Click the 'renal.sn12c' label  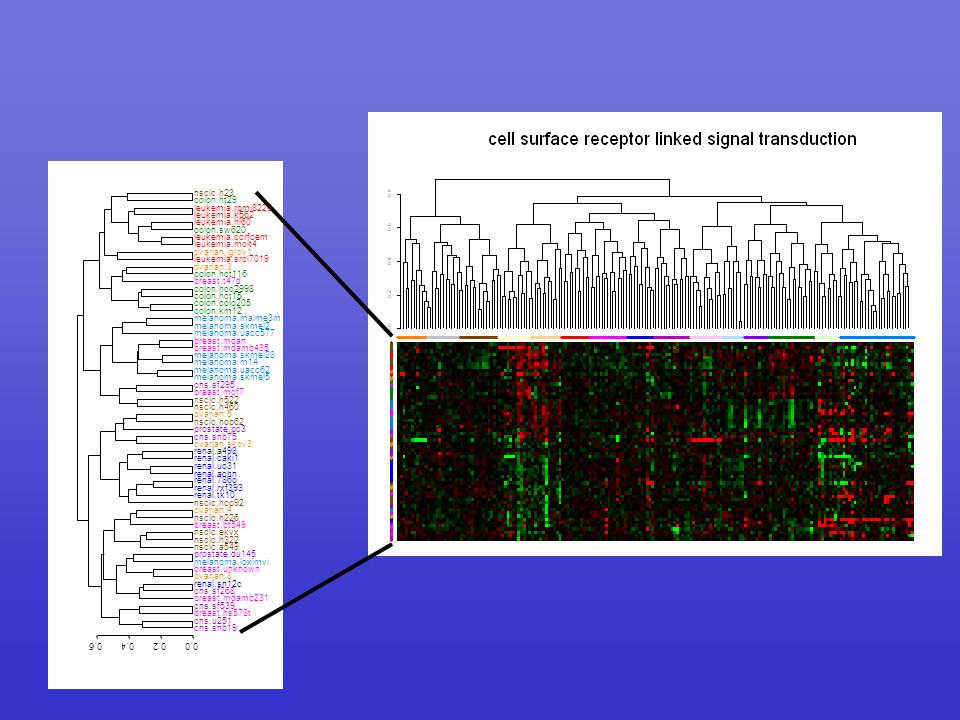click(218, 584)
